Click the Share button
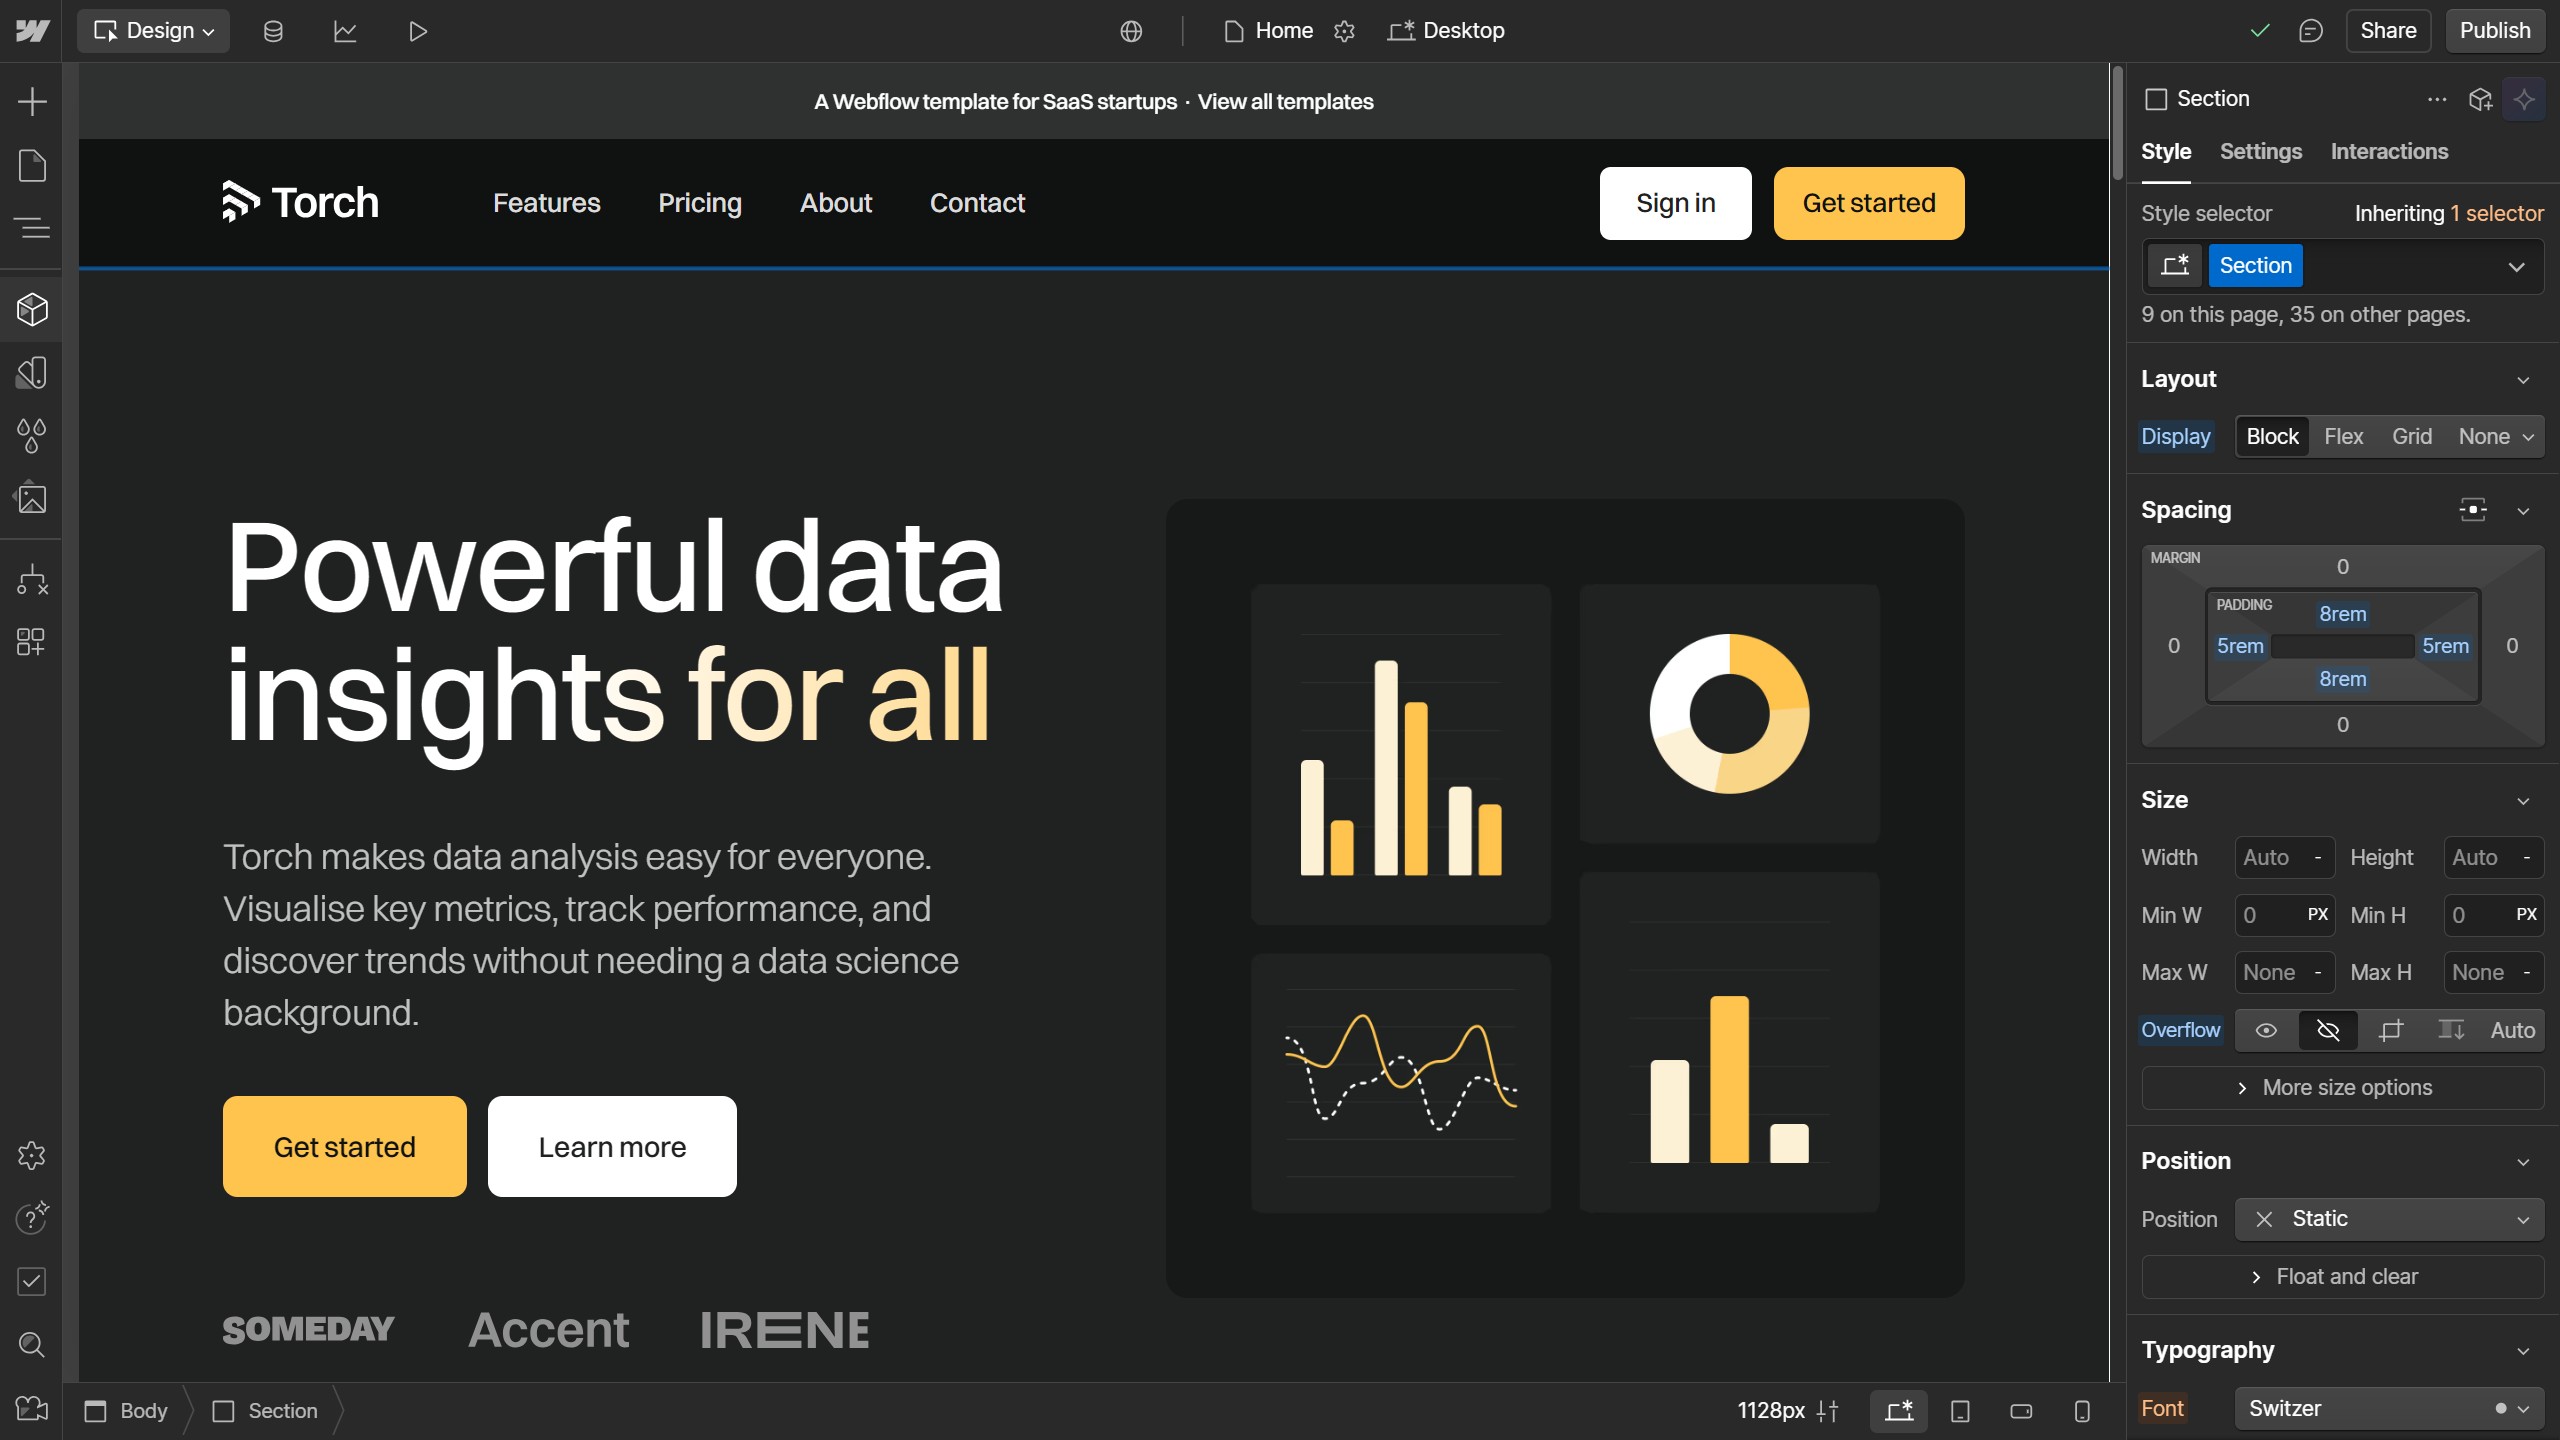This screenshot has width=2560, height=1440. coord(2387,31)
